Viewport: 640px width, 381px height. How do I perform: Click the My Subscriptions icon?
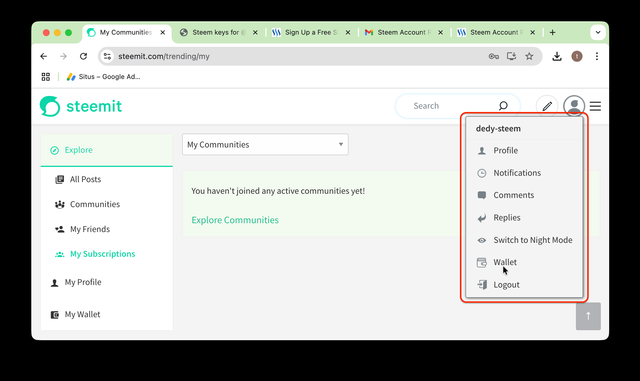coord(60,254)
